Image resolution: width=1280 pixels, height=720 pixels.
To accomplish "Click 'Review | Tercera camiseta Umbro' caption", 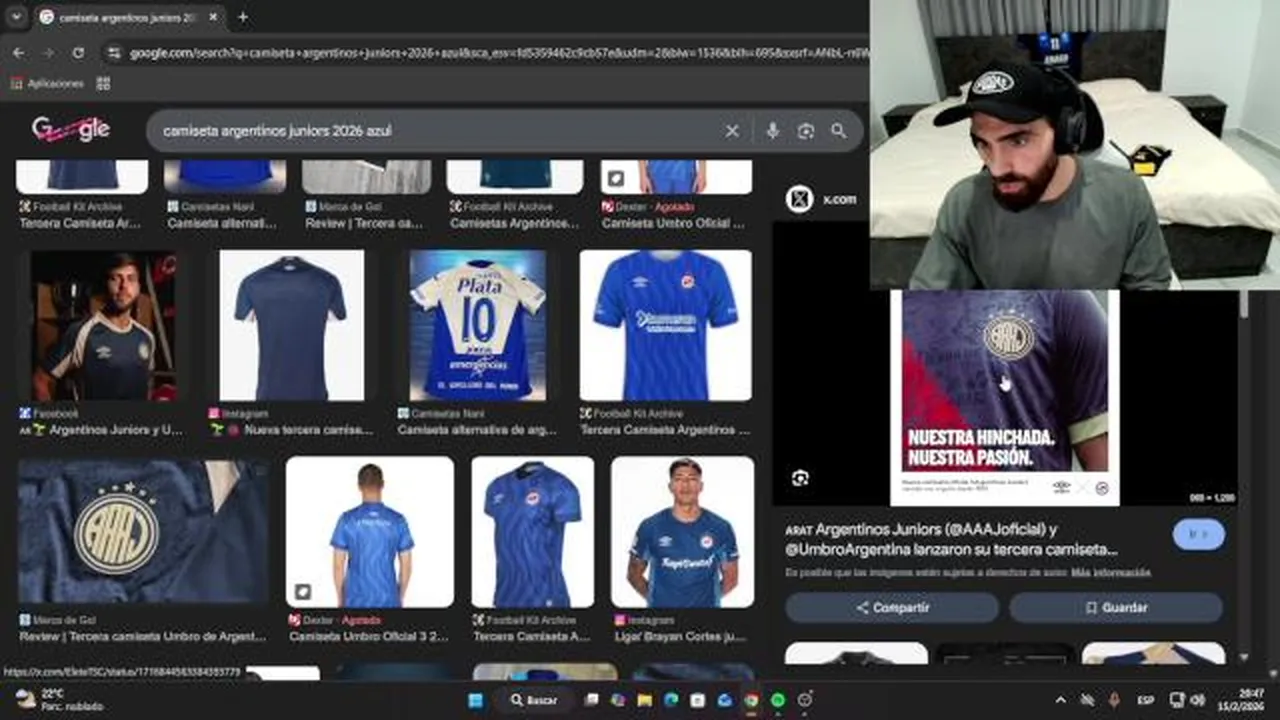I will tap(143, 637).
